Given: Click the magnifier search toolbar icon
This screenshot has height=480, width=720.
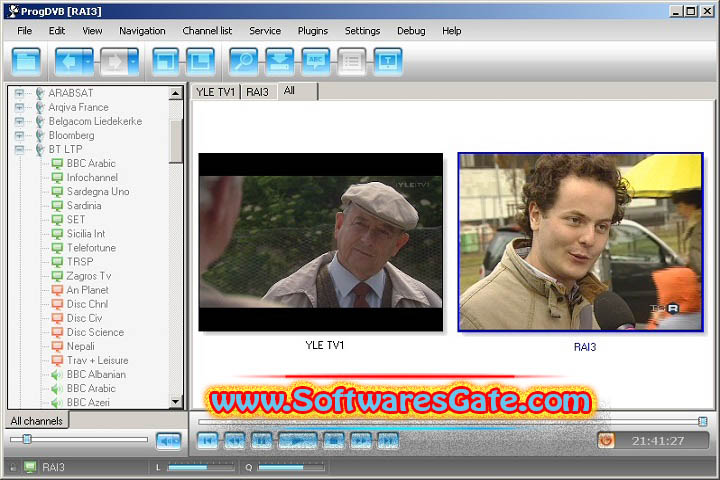Looking at the screenshot, I should coord(243,61).
